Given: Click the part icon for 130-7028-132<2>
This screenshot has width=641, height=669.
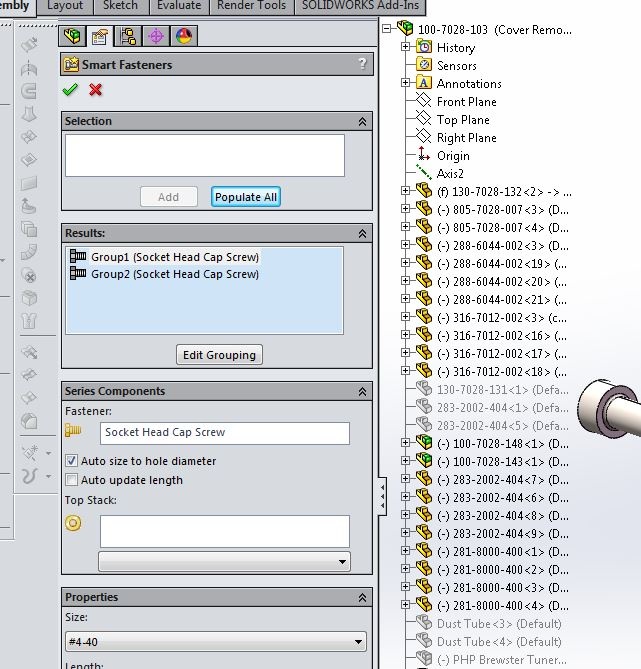Looking at the screenshot, I should click(x=424, y=190).
